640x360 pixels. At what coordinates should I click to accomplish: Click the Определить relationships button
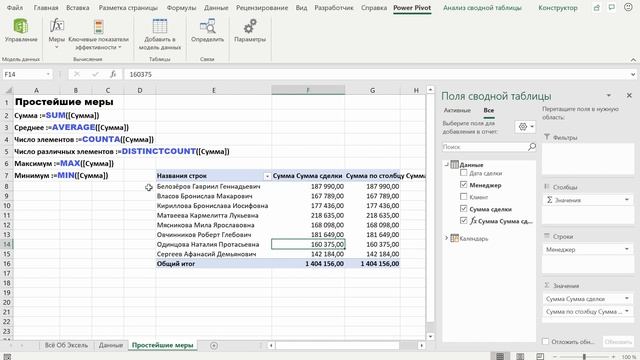click(x=207, y=31)
